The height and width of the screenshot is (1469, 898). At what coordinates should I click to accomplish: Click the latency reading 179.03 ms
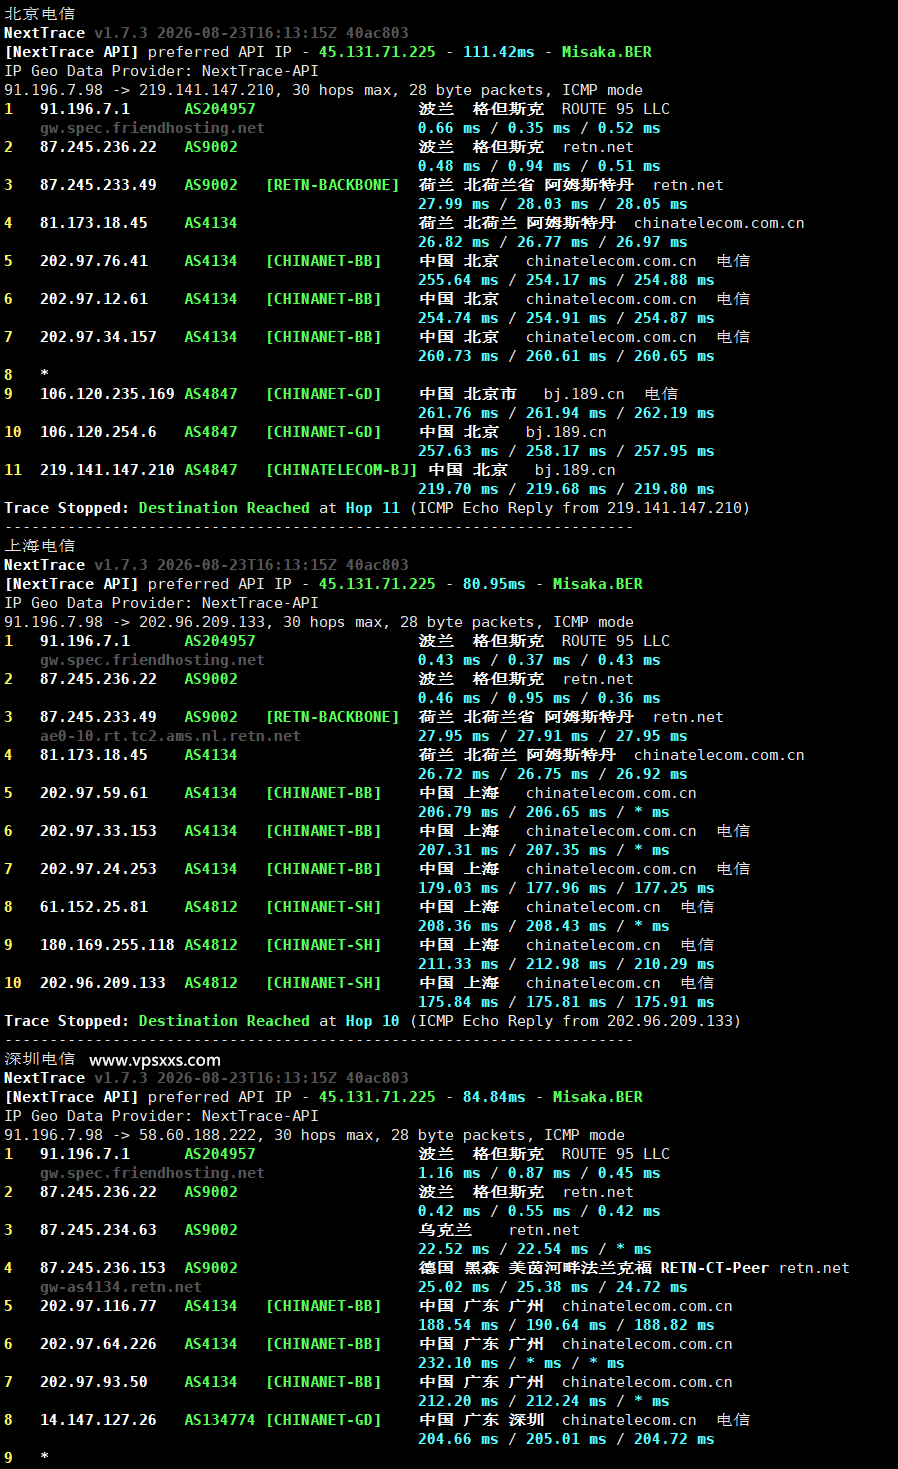(458, 888)
